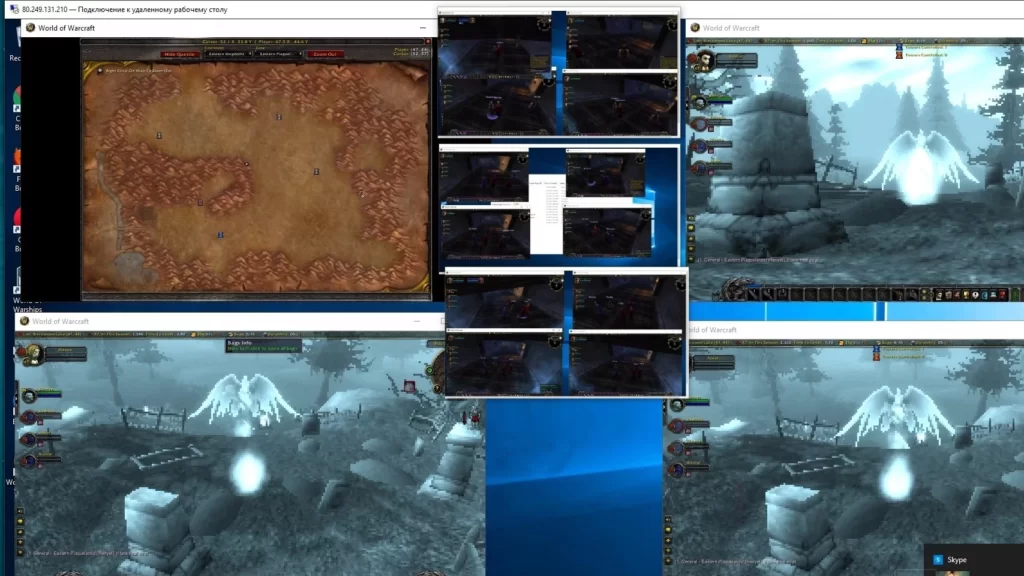Click the bottom chat scroll icon in bottom-left window
1024x576 pixels.
pos(20,552)
